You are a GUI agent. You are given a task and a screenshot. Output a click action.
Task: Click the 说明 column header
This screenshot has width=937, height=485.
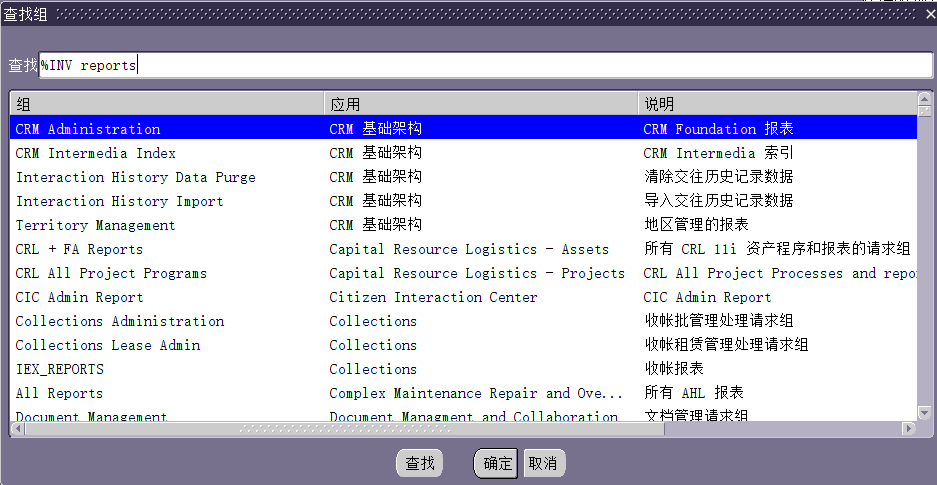(x=777, y=105)
